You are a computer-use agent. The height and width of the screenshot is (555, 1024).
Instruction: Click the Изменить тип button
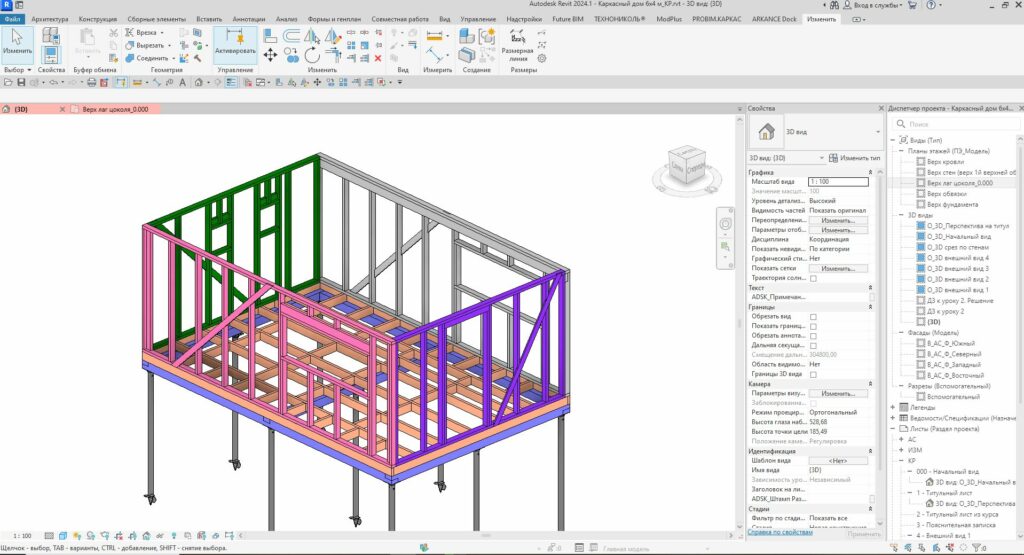coord(854,158)
